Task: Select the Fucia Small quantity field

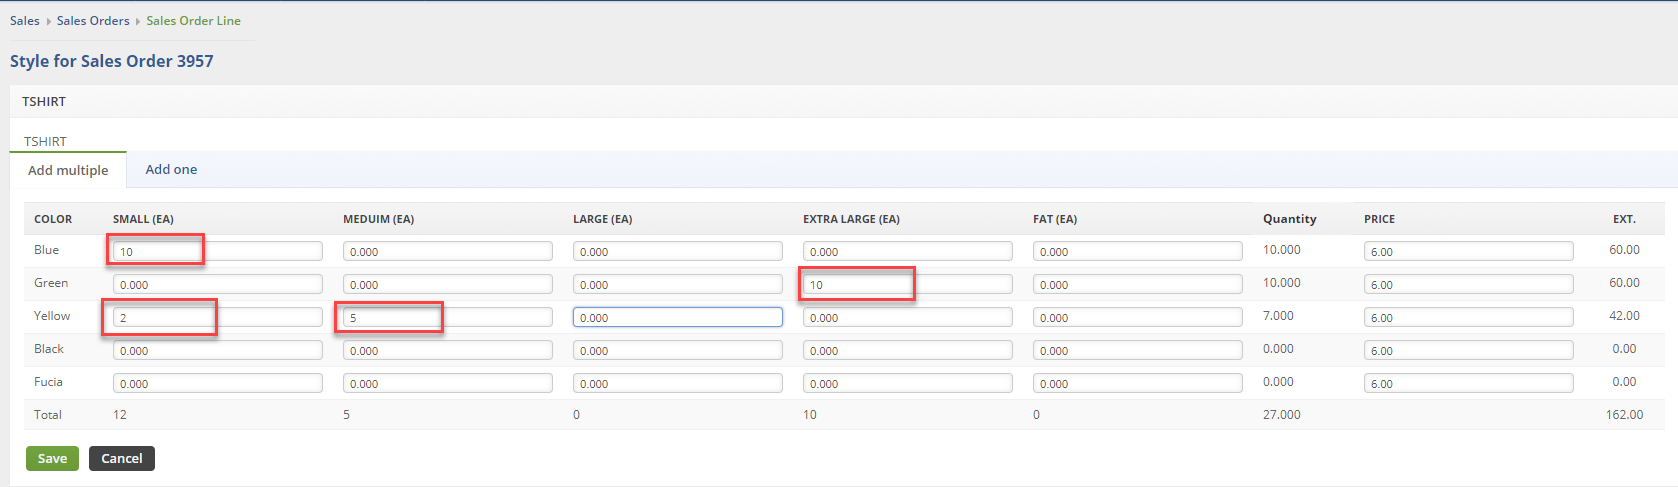Action: pyautogui.click(x=218, y=383)
